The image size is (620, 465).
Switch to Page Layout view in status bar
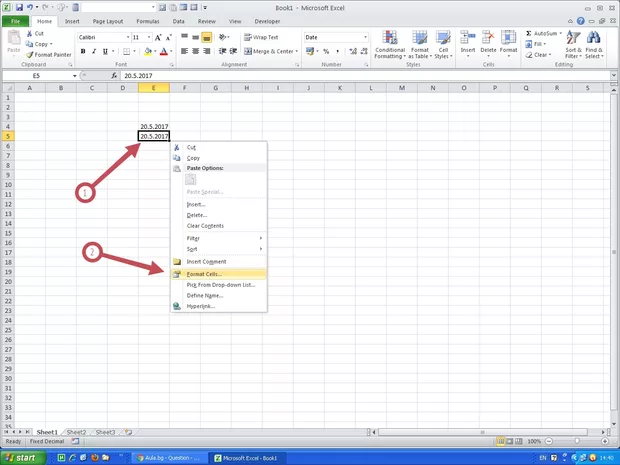(x=510, y=441)
